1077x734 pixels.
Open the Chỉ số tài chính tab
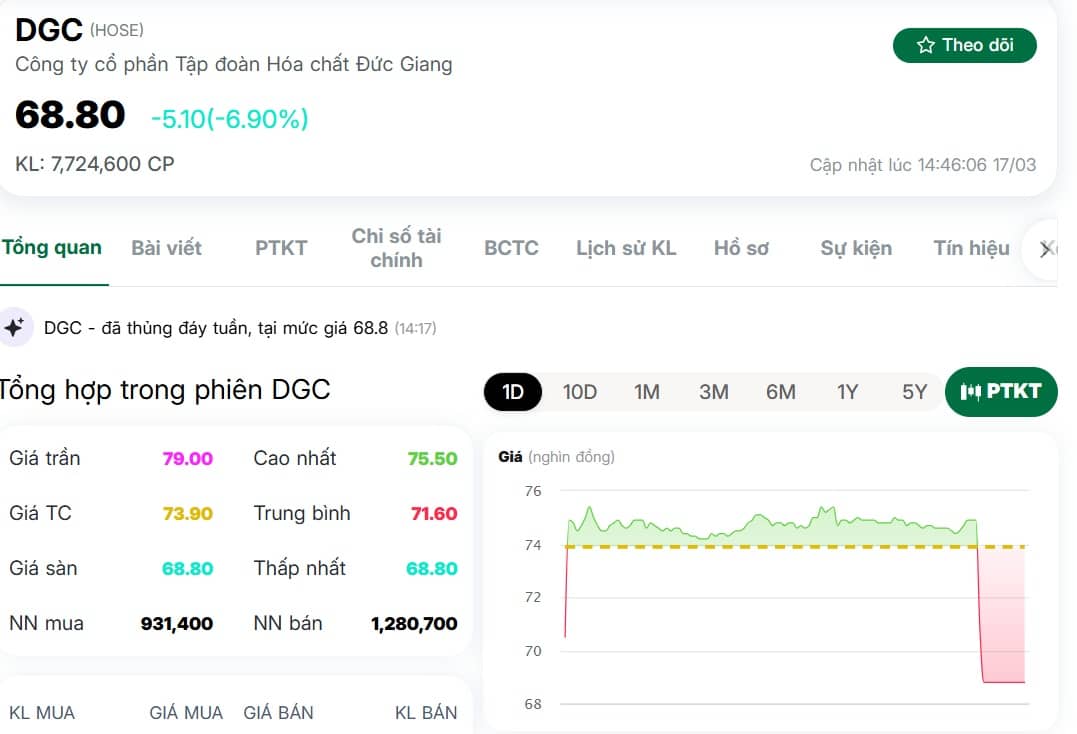pos(396,248)
